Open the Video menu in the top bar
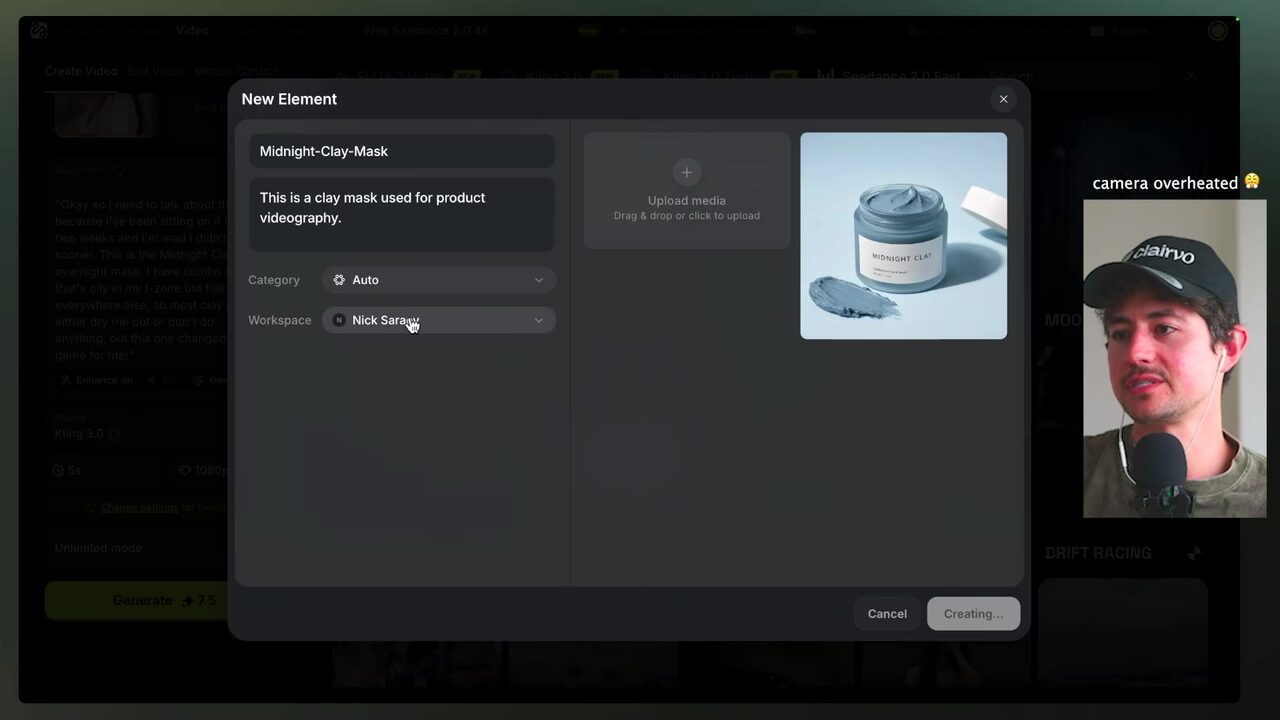The image size is (1280, 720). [192, 30]
